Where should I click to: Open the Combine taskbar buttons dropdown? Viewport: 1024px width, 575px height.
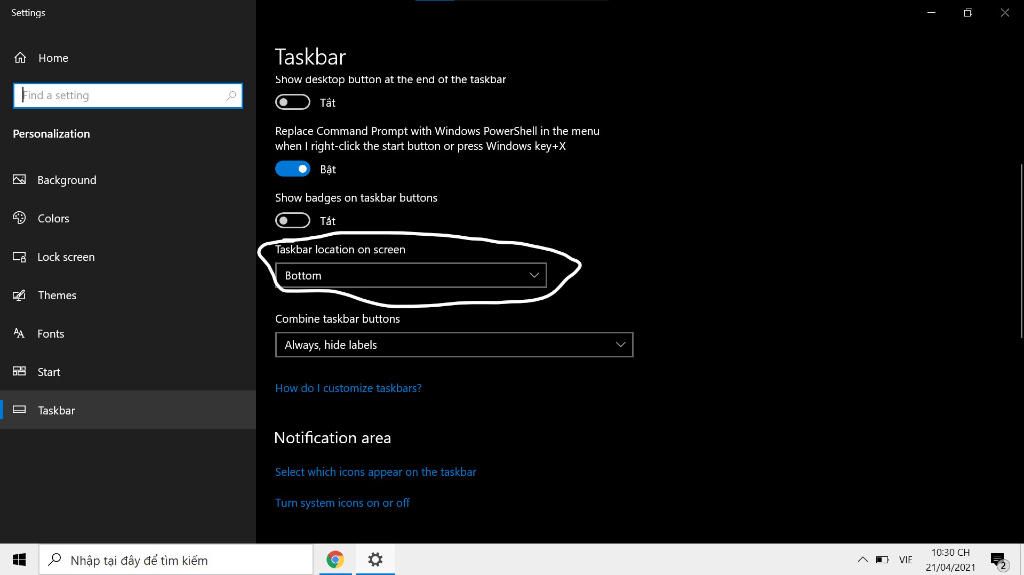[454, 344]
